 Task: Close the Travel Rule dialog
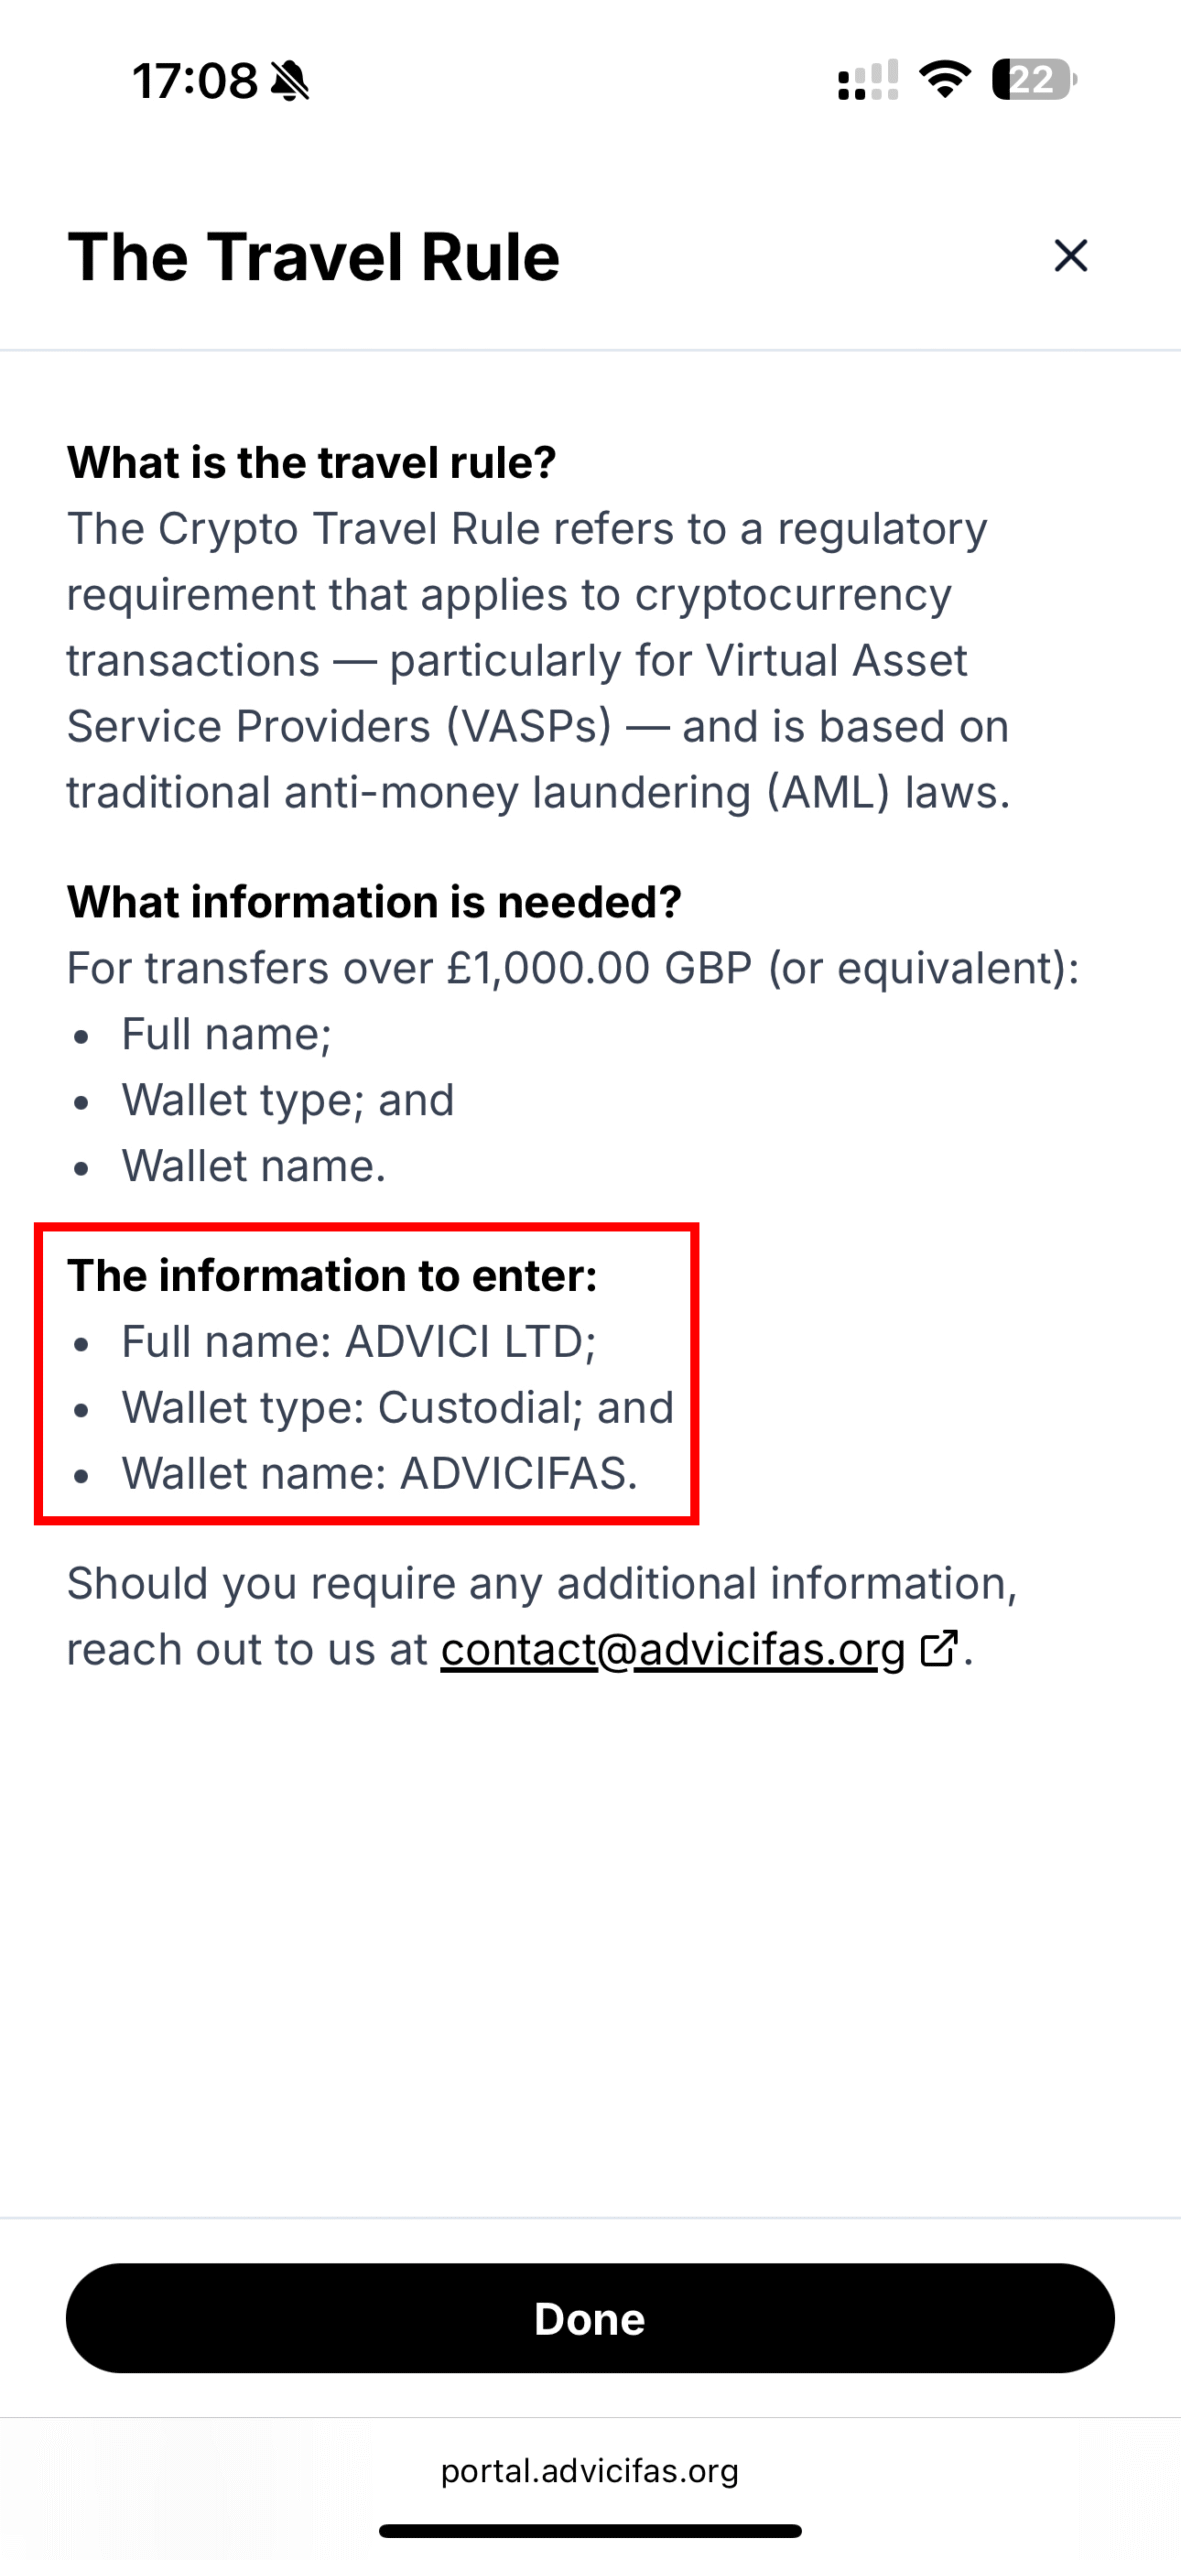1070,256
